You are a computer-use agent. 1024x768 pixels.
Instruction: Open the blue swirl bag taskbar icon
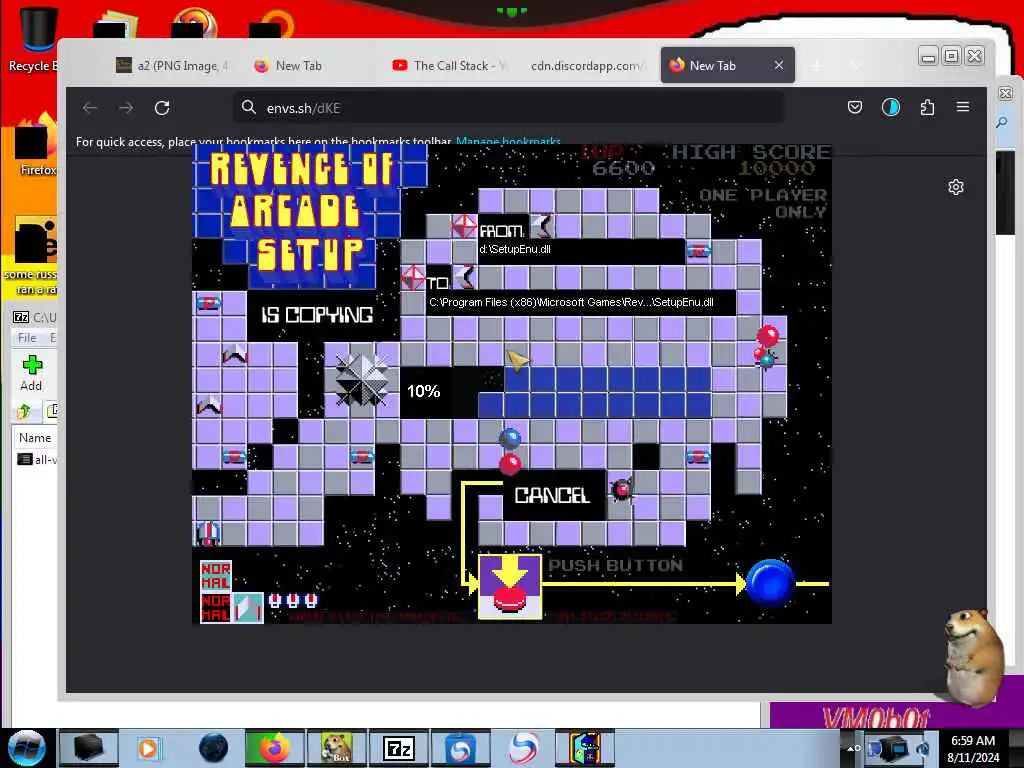(x=460, y=748)
